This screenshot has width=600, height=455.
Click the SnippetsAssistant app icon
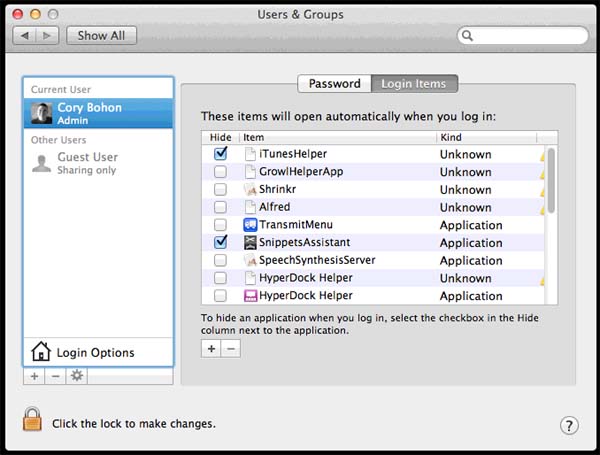[250, 242]
